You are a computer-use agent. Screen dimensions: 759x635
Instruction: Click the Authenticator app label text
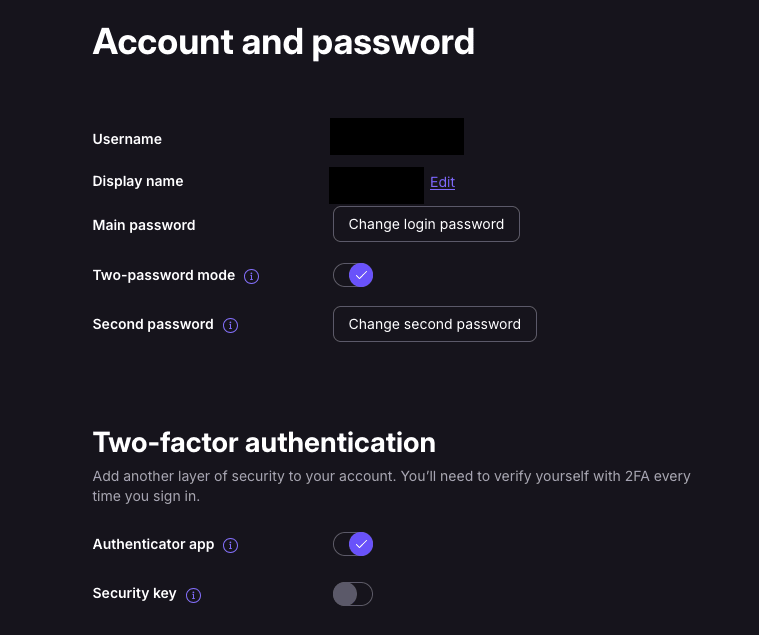pyautogui.click(x=153, y=544)
